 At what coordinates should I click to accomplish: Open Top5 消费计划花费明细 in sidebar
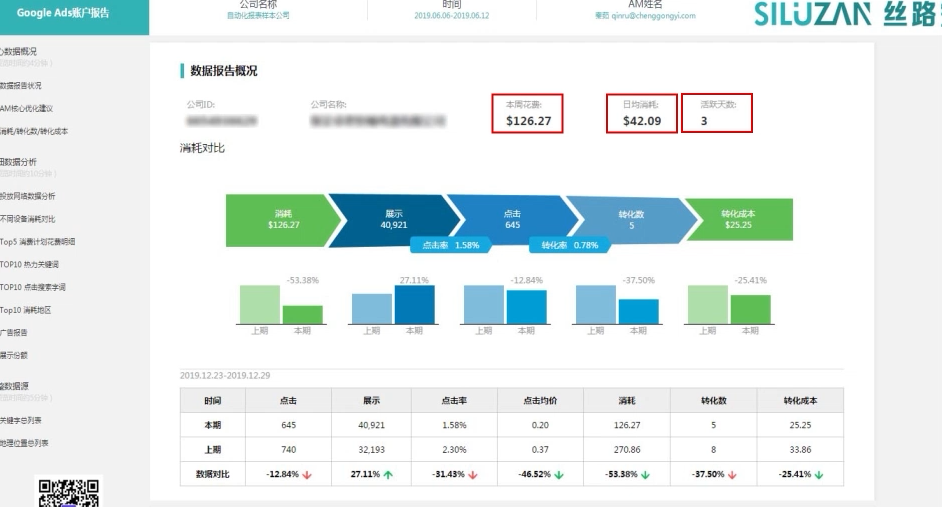pyautogui.click(x=38, y=241)
